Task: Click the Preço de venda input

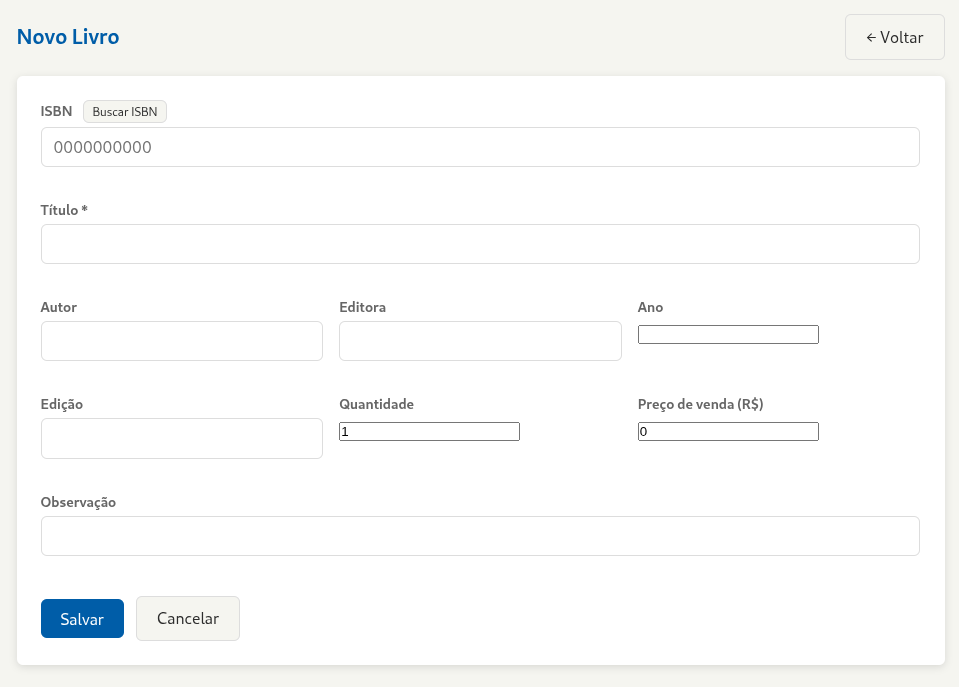Action: 728,432
